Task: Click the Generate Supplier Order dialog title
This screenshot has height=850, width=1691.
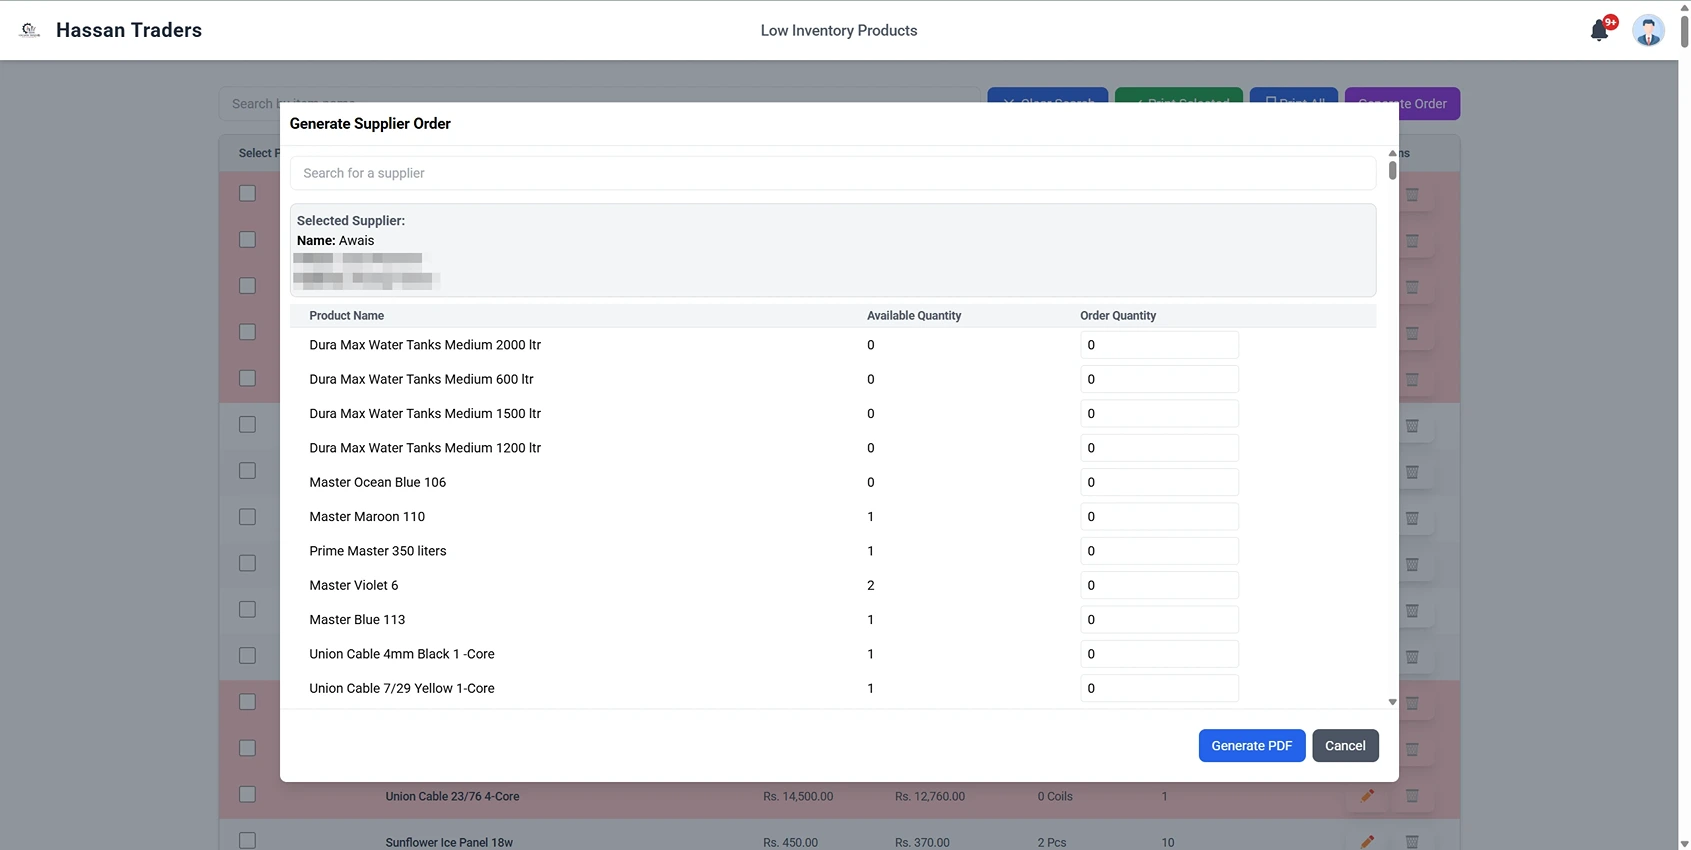Action: pos(370,124)
